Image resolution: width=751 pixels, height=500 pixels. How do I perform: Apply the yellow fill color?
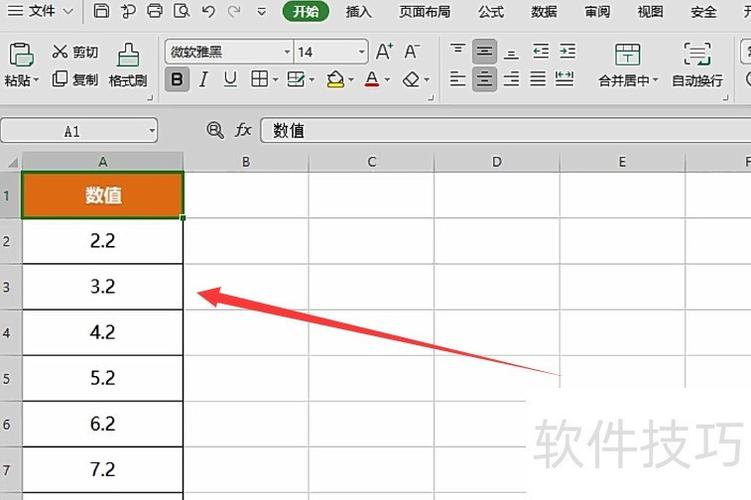[336, 80]
